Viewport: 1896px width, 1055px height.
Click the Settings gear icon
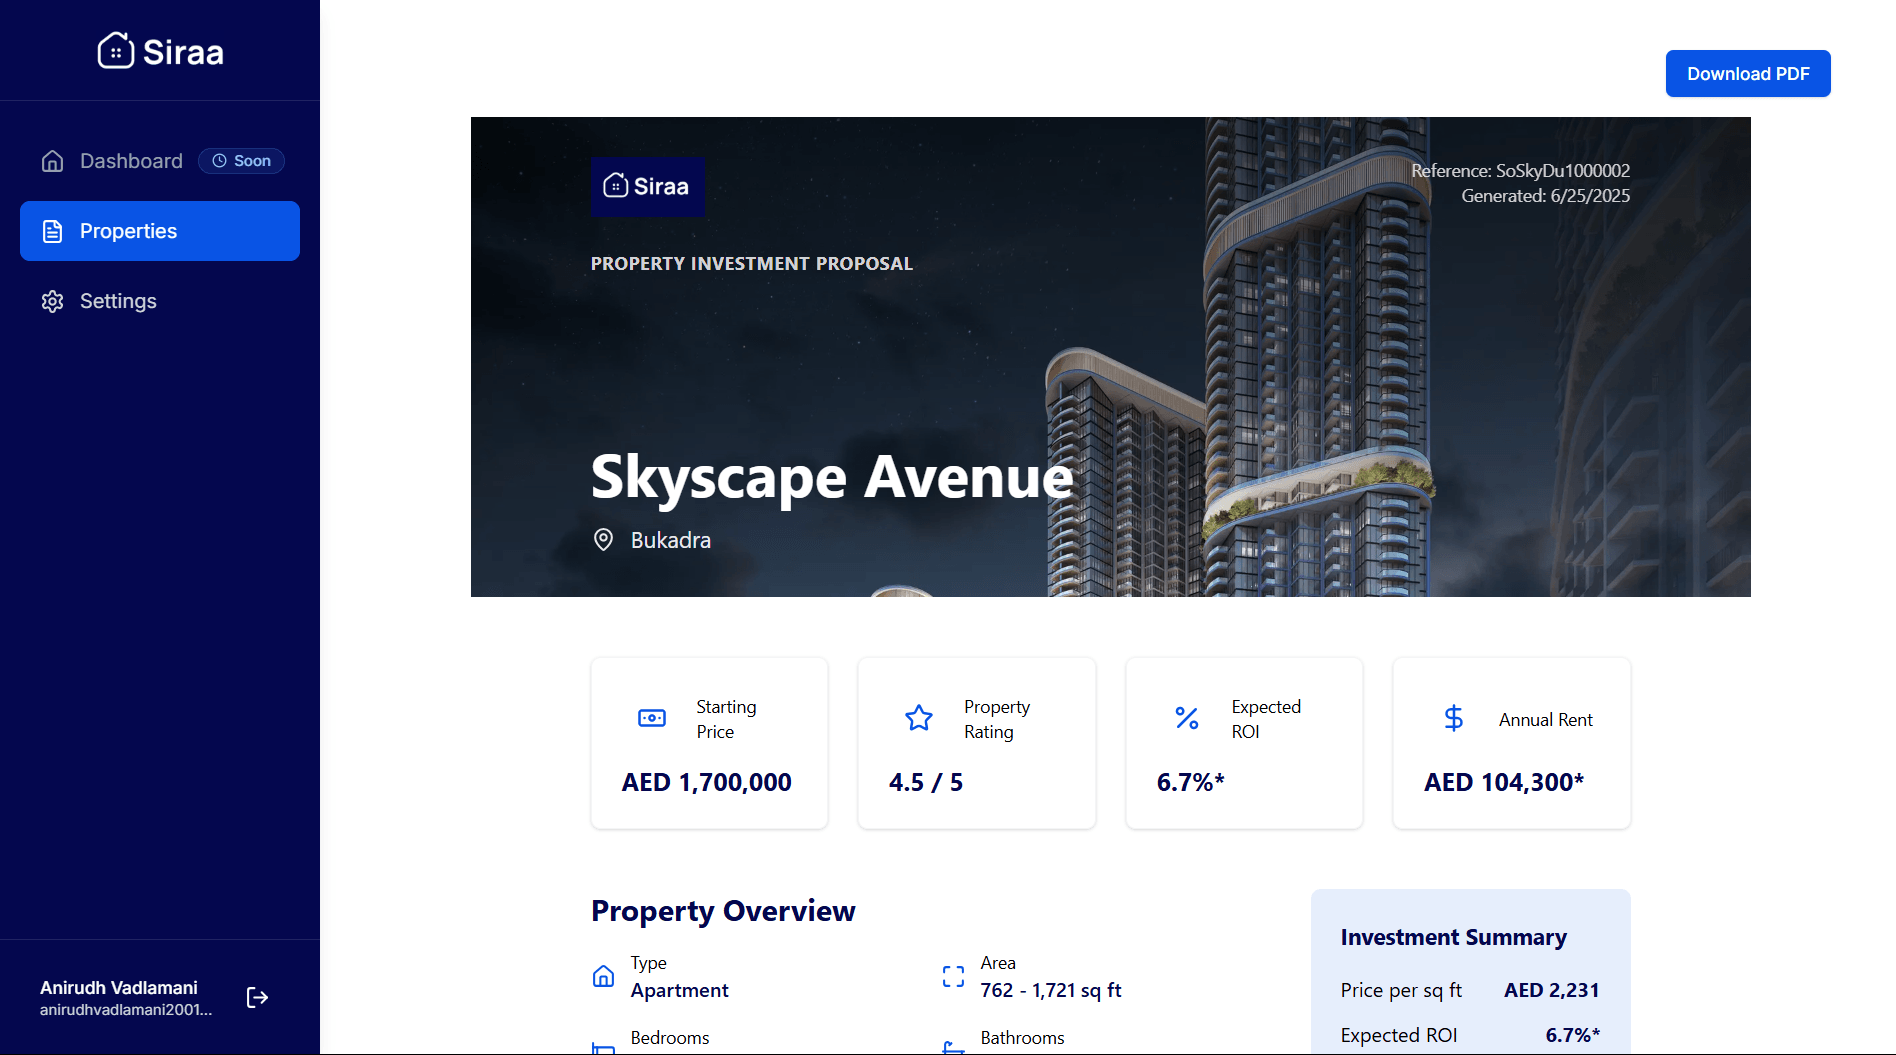pos(52,301)
